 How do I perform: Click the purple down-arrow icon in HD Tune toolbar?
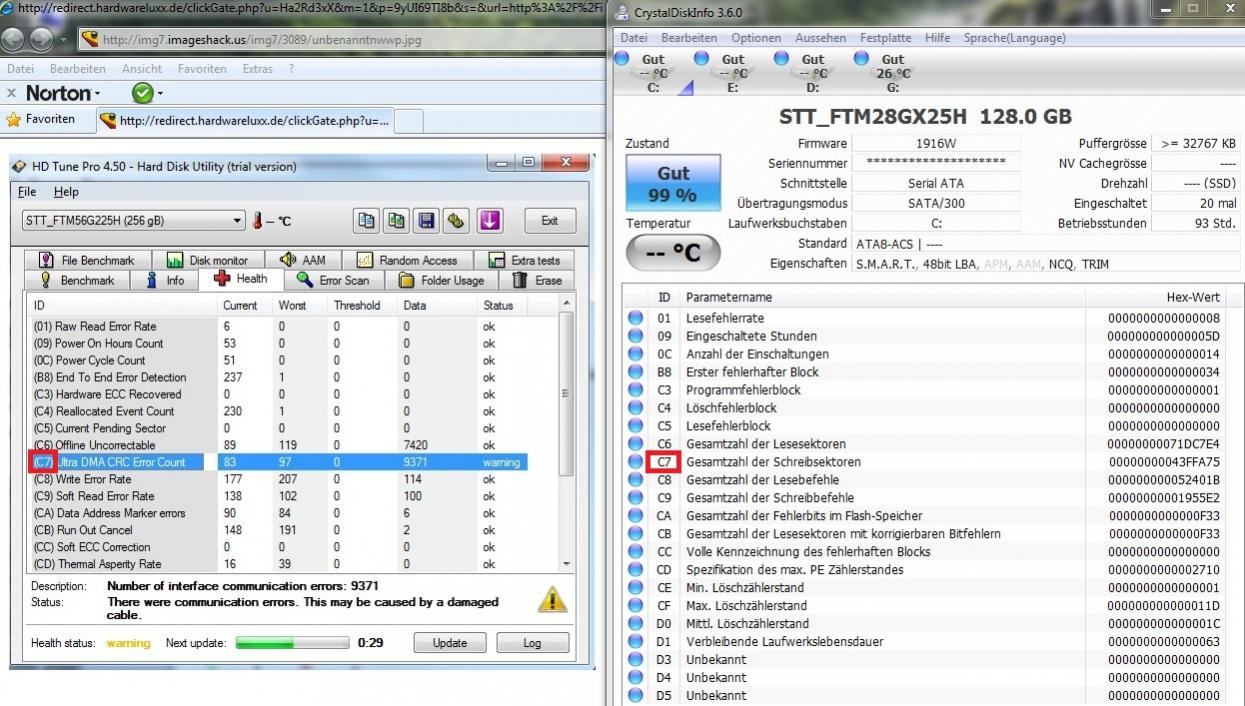(x=490, y=221)
